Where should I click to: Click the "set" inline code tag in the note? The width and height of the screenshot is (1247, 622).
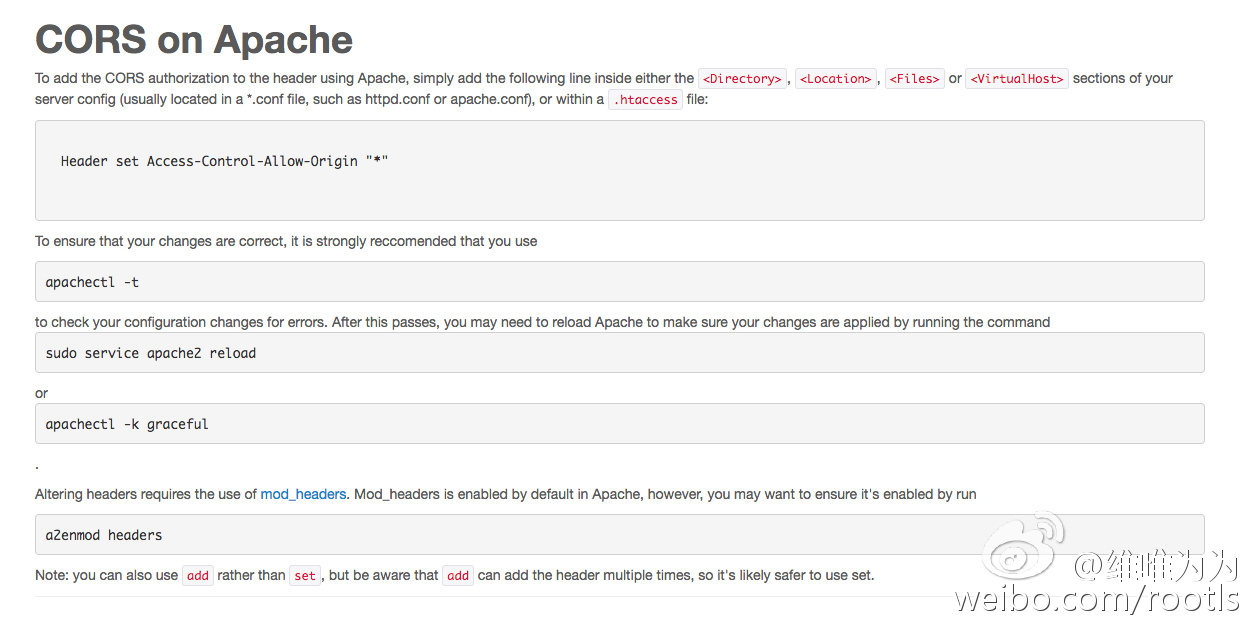coord(305,576)
